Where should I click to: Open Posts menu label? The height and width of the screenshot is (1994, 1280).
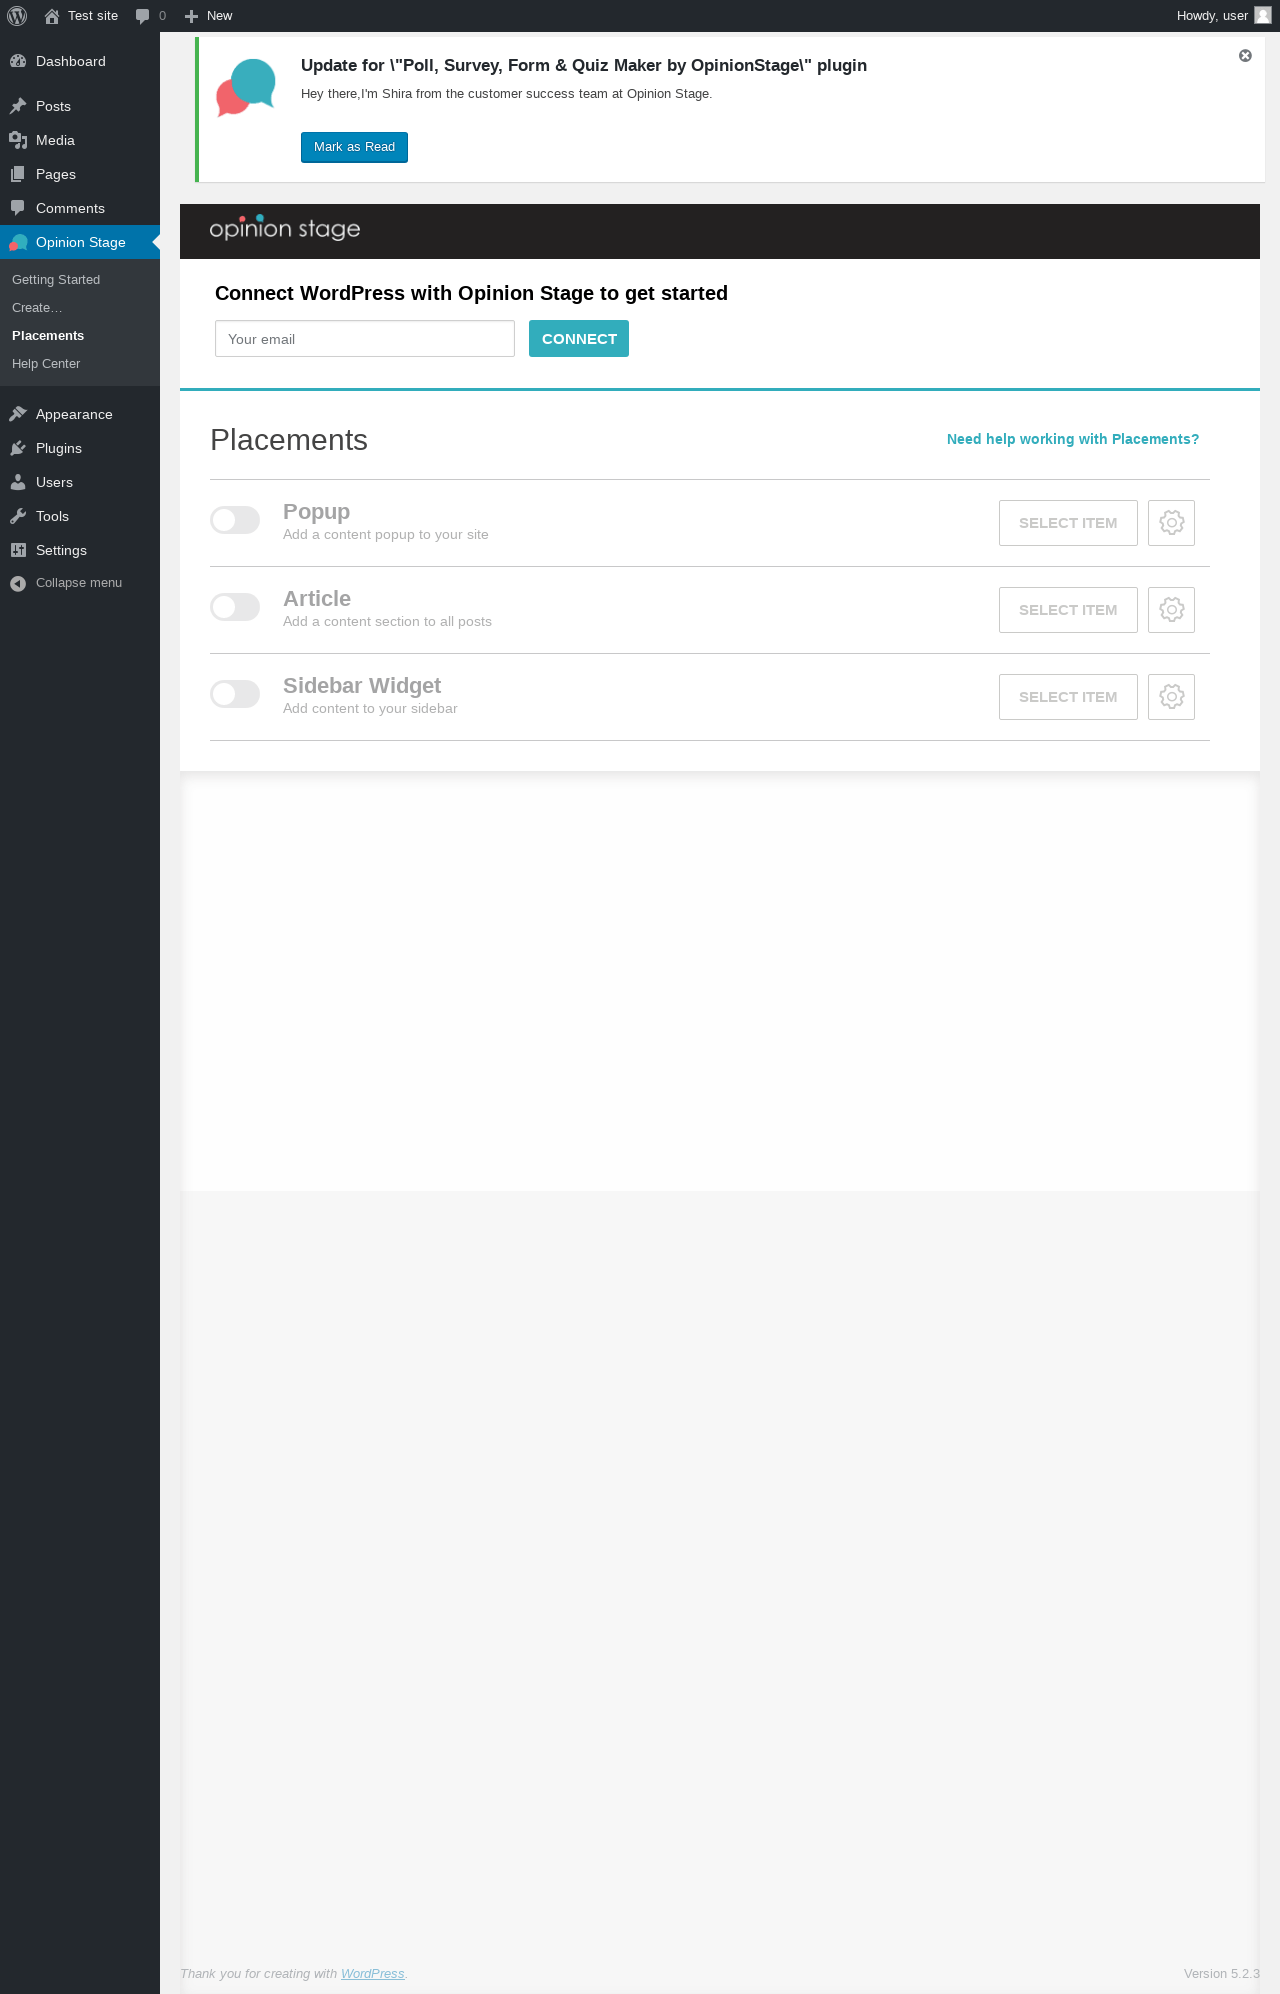53,106
